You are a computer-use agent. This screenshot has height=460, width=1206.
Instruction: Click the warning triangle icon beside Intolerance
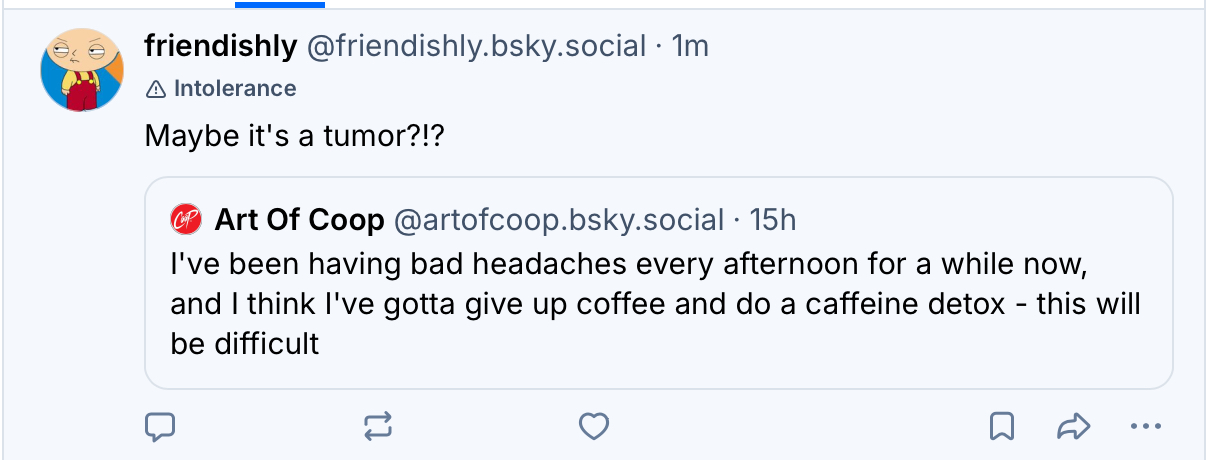click(x=155, y=89)
